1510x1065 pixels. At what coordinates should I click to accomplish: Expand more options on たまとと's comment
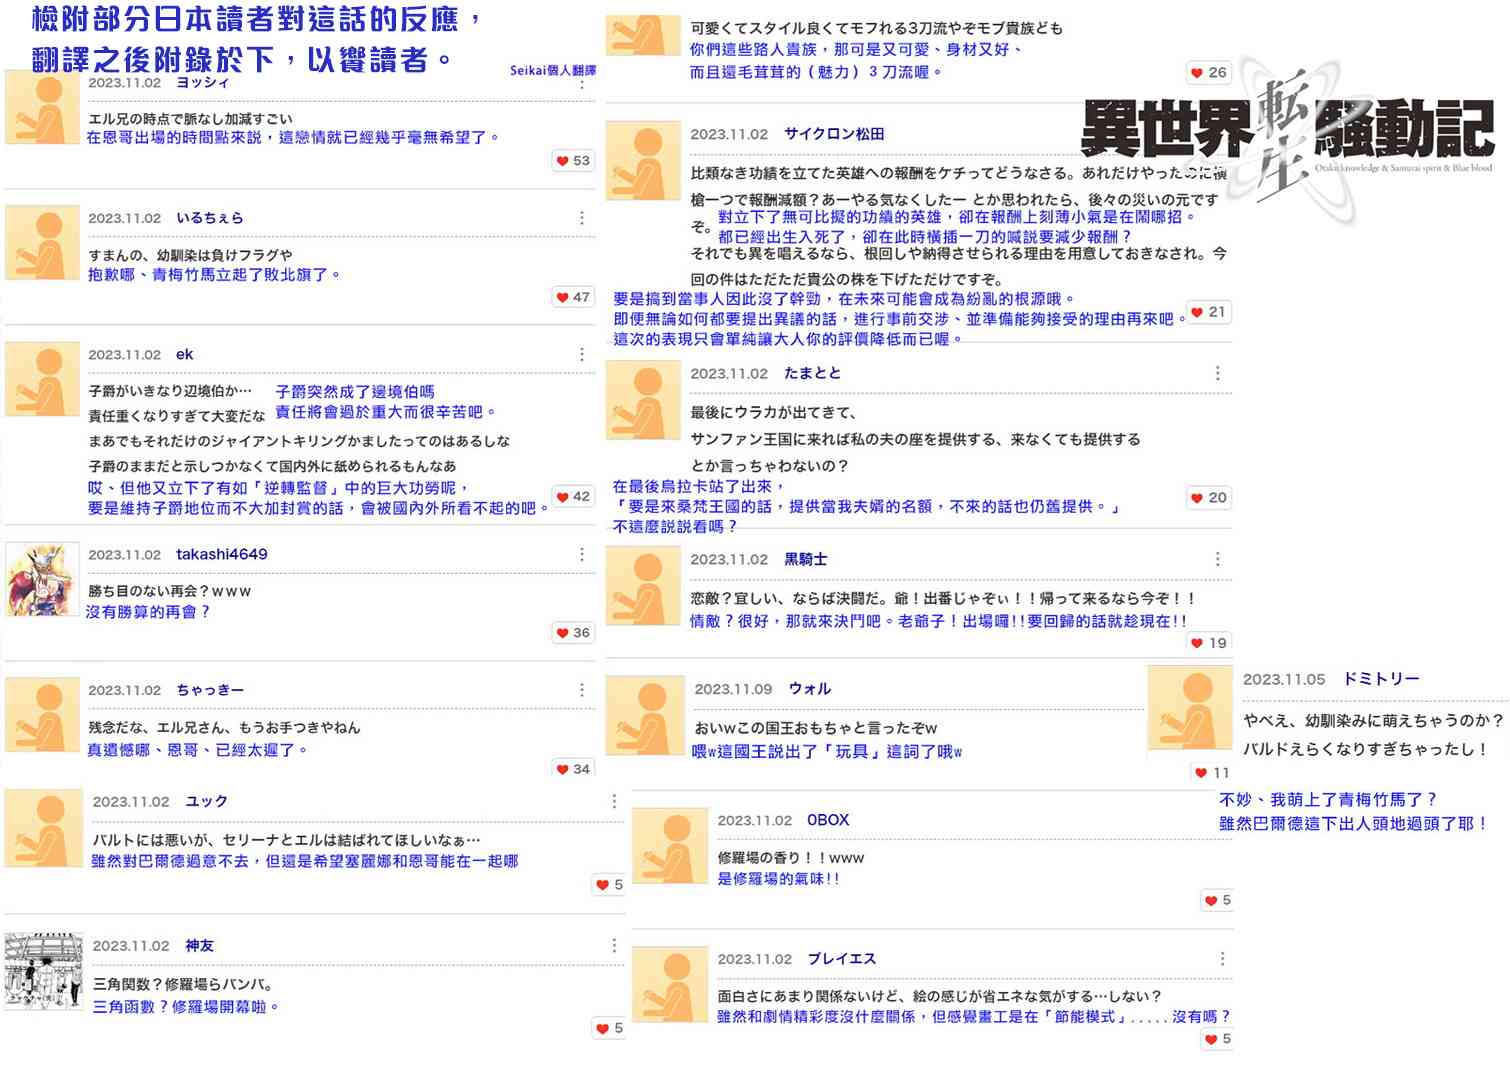pyautogui.click(x=1217, y=373)
